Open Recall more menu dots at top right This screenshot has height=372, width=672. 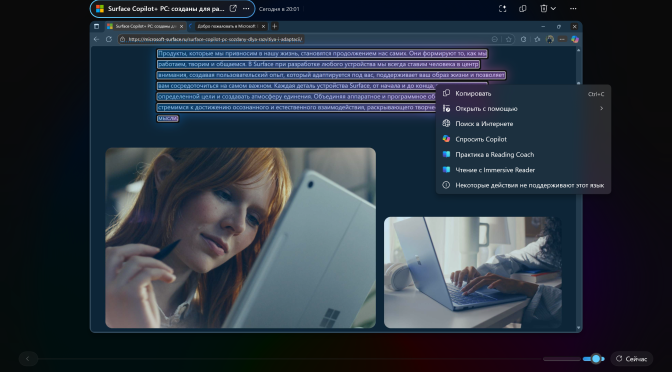point(573,9)
